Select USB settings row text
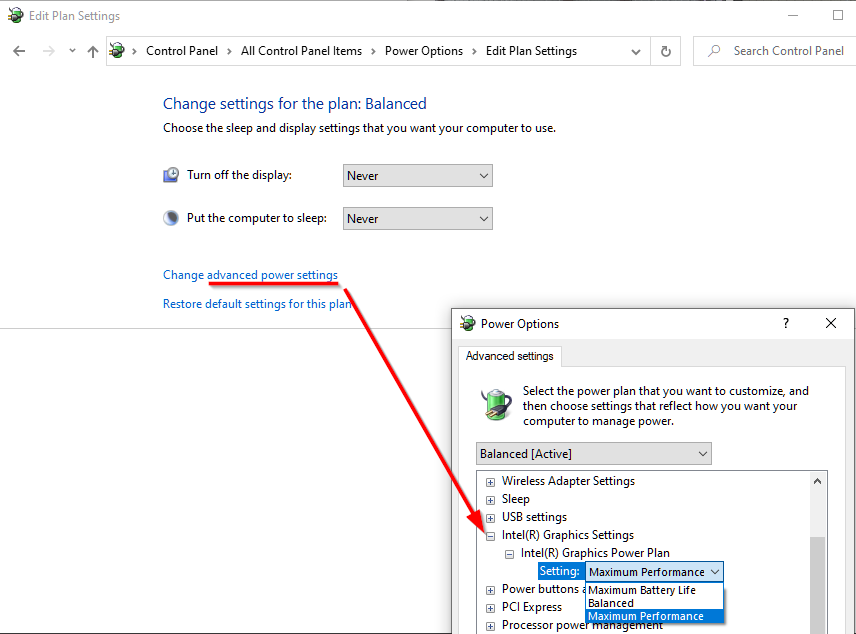This screenshot has width=856, height=634. coord(534,517)
